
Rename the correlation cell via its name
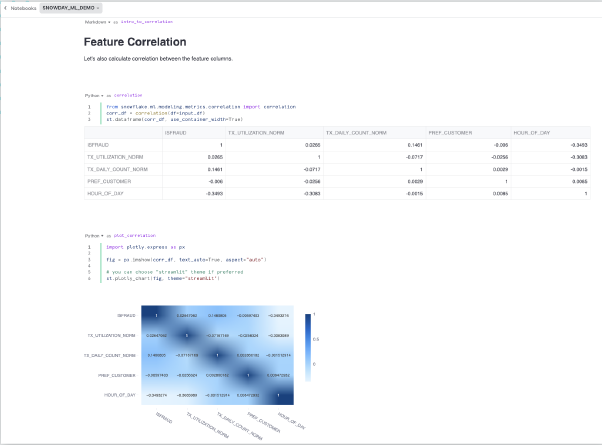pos(128,94)
